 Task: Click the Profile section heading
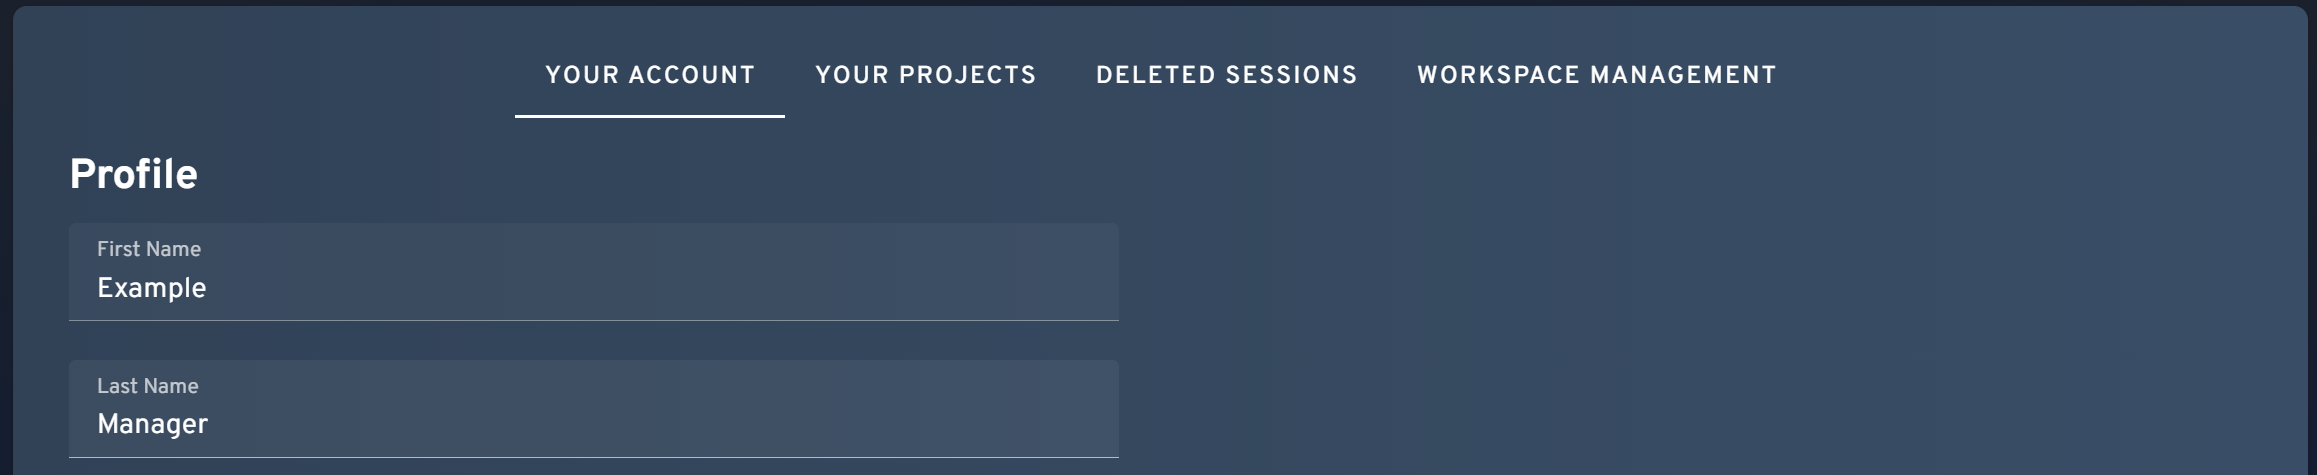click(x=133, y=175)
